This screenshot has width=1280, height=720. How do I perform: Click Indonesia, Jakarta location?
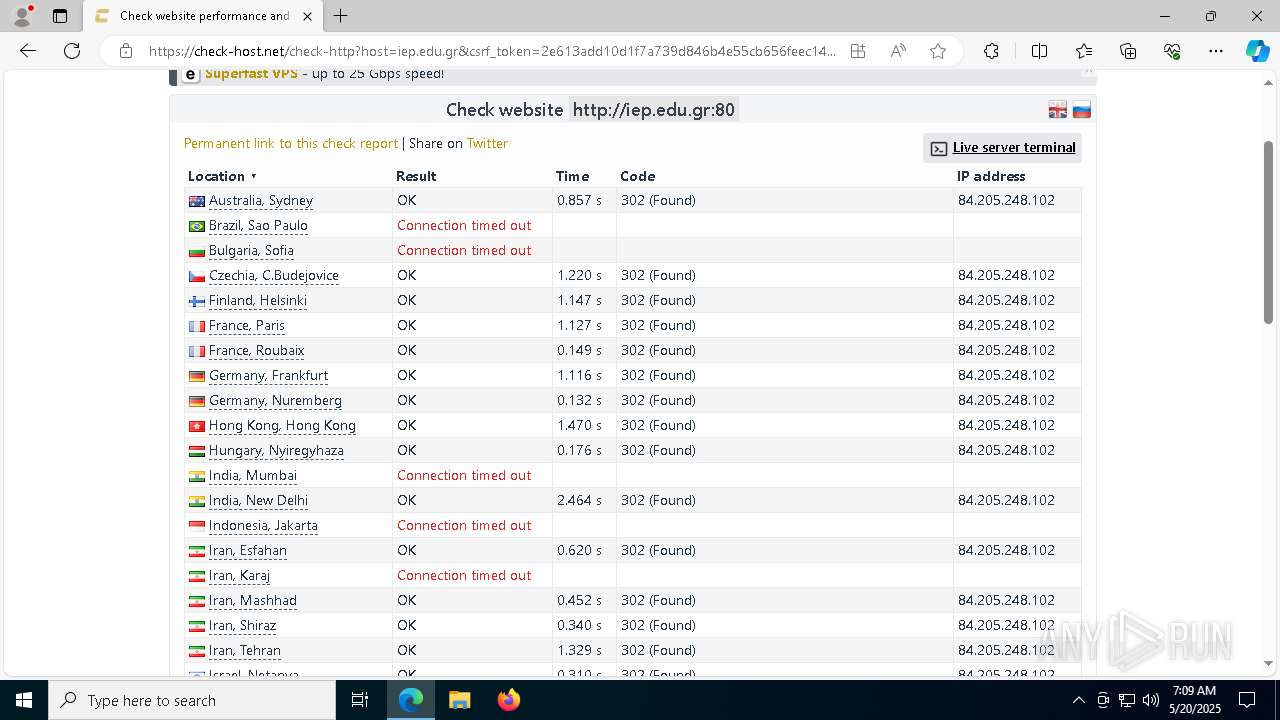point(263,526)
